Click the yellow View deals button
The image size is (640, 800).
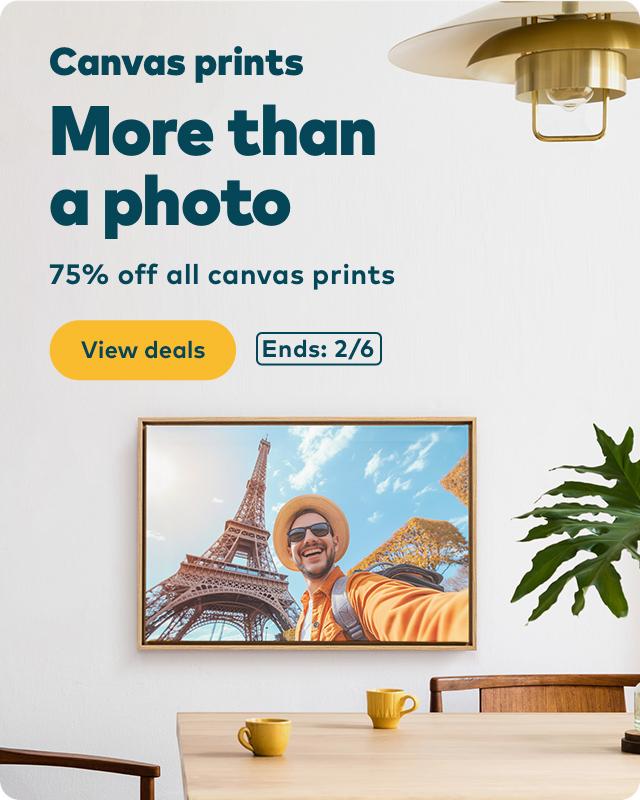(143, 350)
